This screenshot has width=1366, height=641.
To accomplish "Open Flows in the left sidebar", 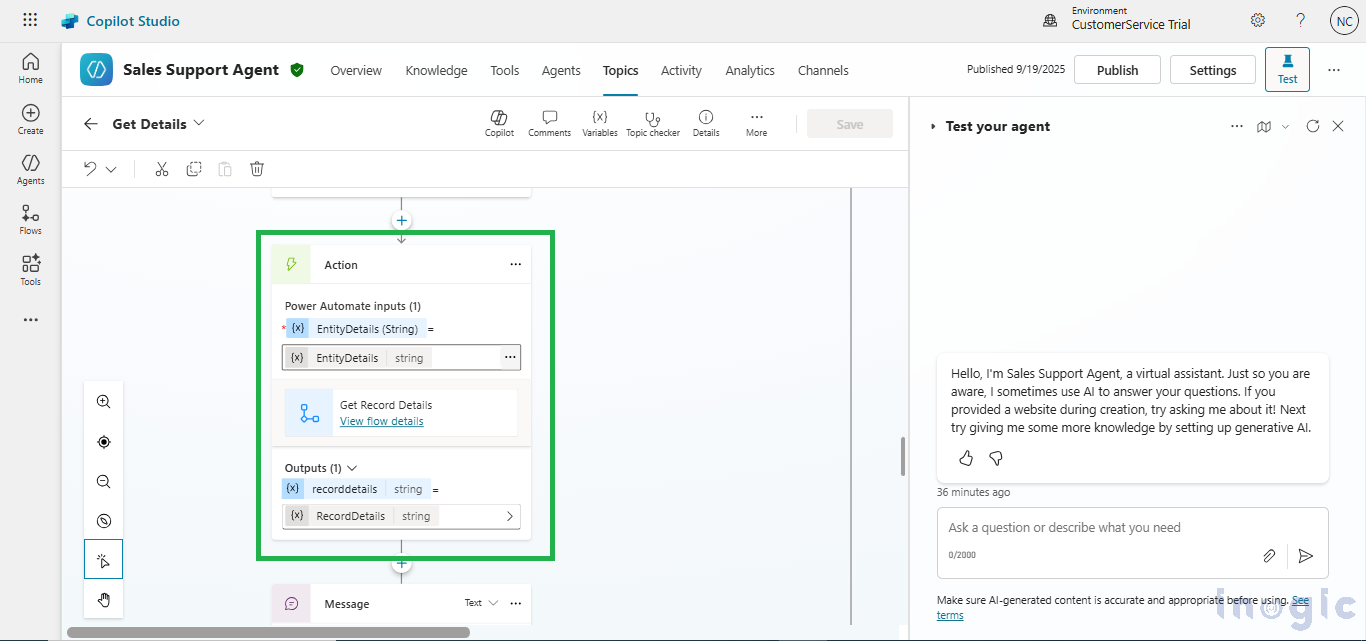I will pyautogui.click(x=30, y=220).
